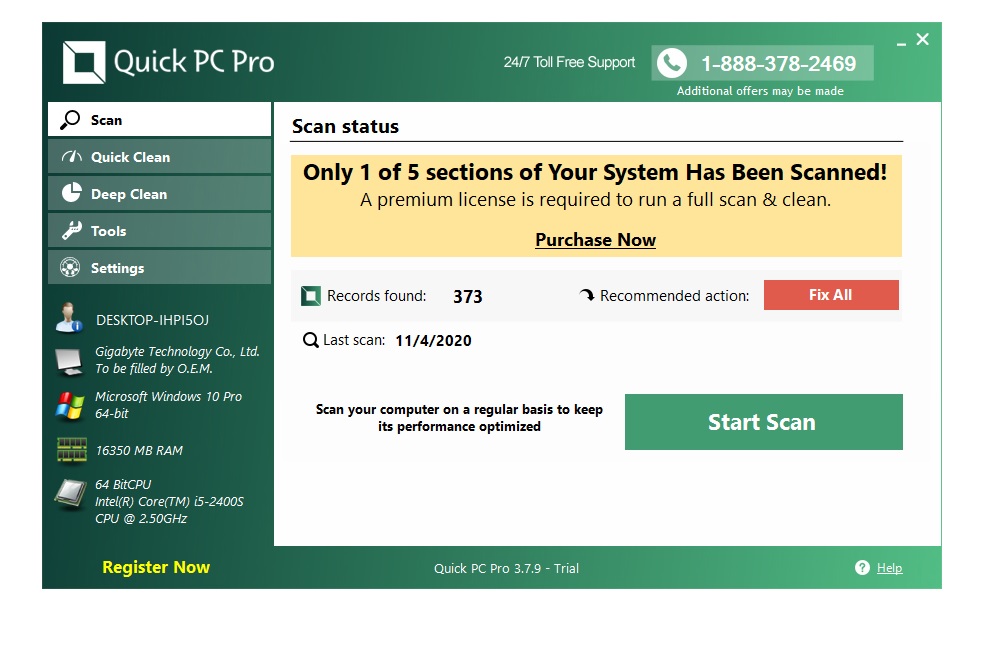This screenshot has width=1004, height=667.
Task: Click the green phone support icon
Action: 672,63
